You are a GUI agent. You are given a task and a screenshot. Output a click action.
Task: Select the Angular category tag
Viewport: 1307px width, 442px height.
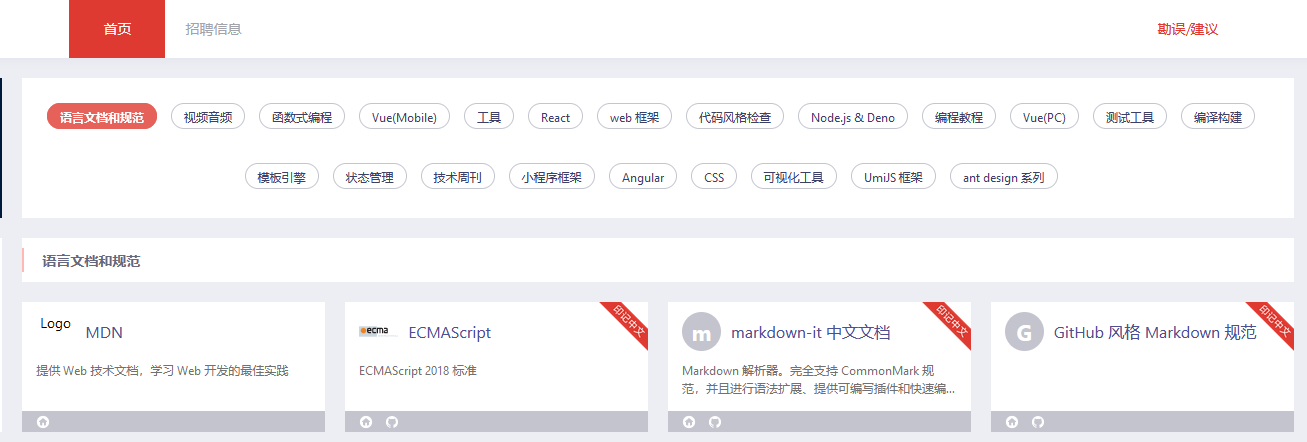coord(643,177)
